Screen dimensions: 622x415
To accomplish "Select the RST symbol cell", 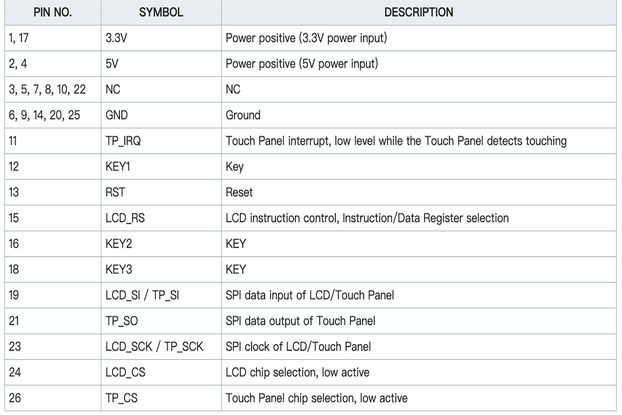I will tap(161, 192).
